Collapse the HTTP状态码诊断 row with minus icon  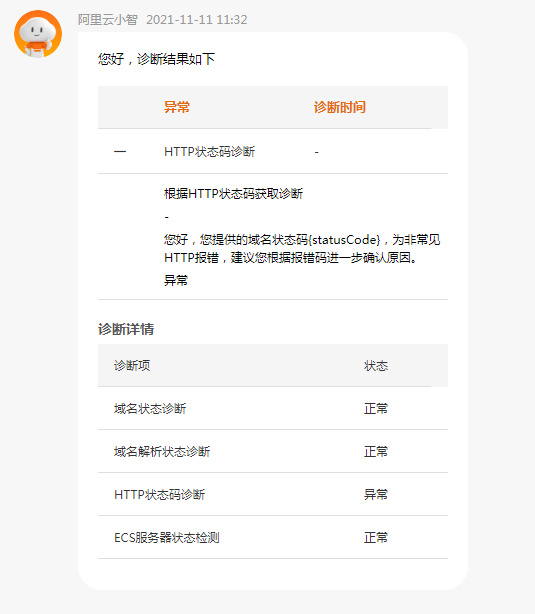120,152
